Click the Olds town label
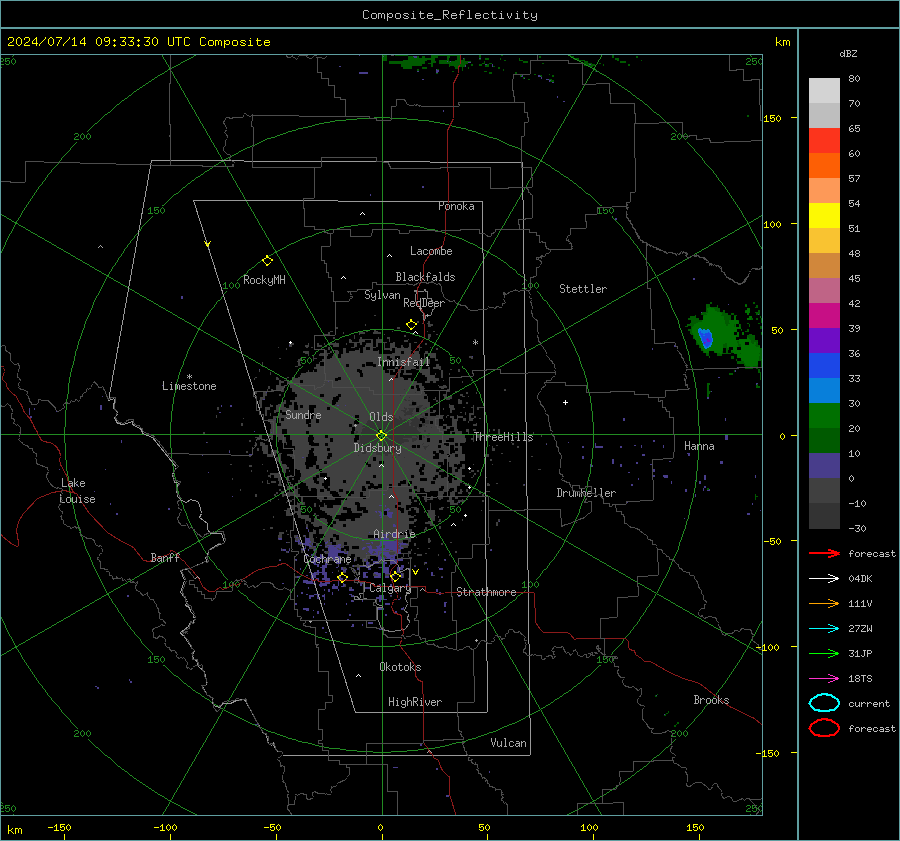This screenshot has width=900, height=841. tap(381, 417)
